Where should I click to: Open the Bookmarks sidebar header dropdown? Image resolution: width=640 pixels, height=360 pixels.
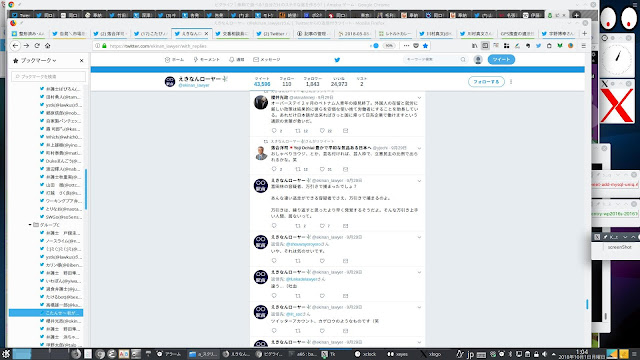point(38,60)
